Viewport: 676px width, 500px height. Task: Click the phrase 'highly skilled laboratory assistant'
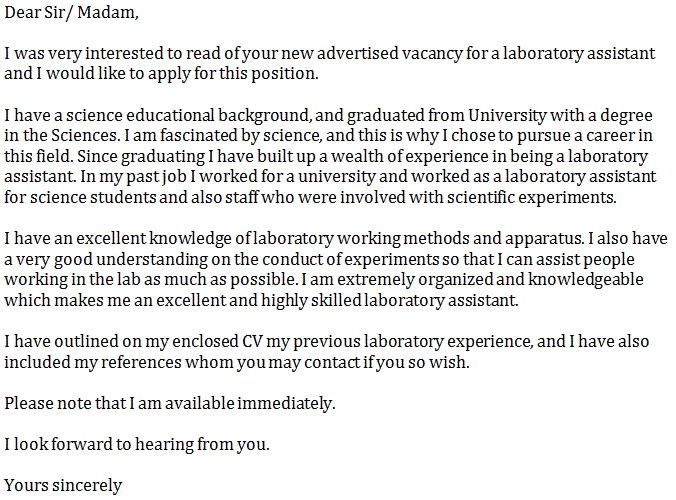389,300
